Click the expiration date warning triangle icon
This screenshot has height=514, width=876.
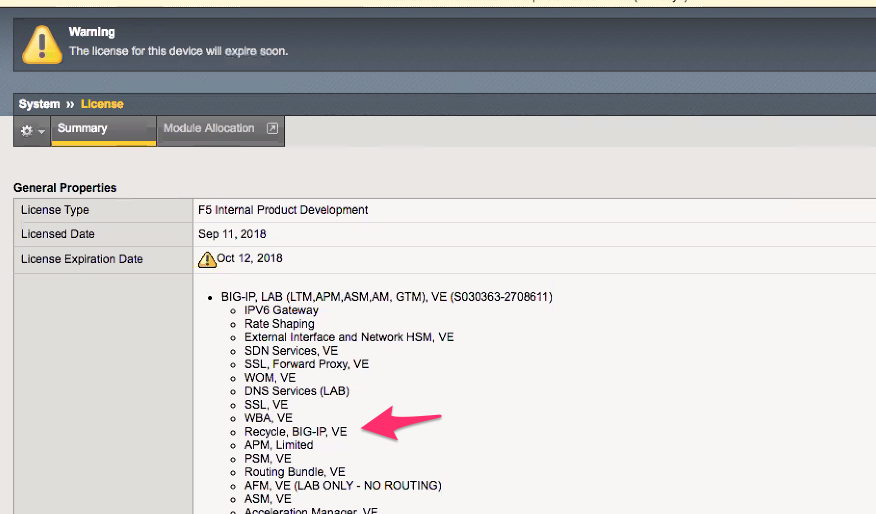207,259
